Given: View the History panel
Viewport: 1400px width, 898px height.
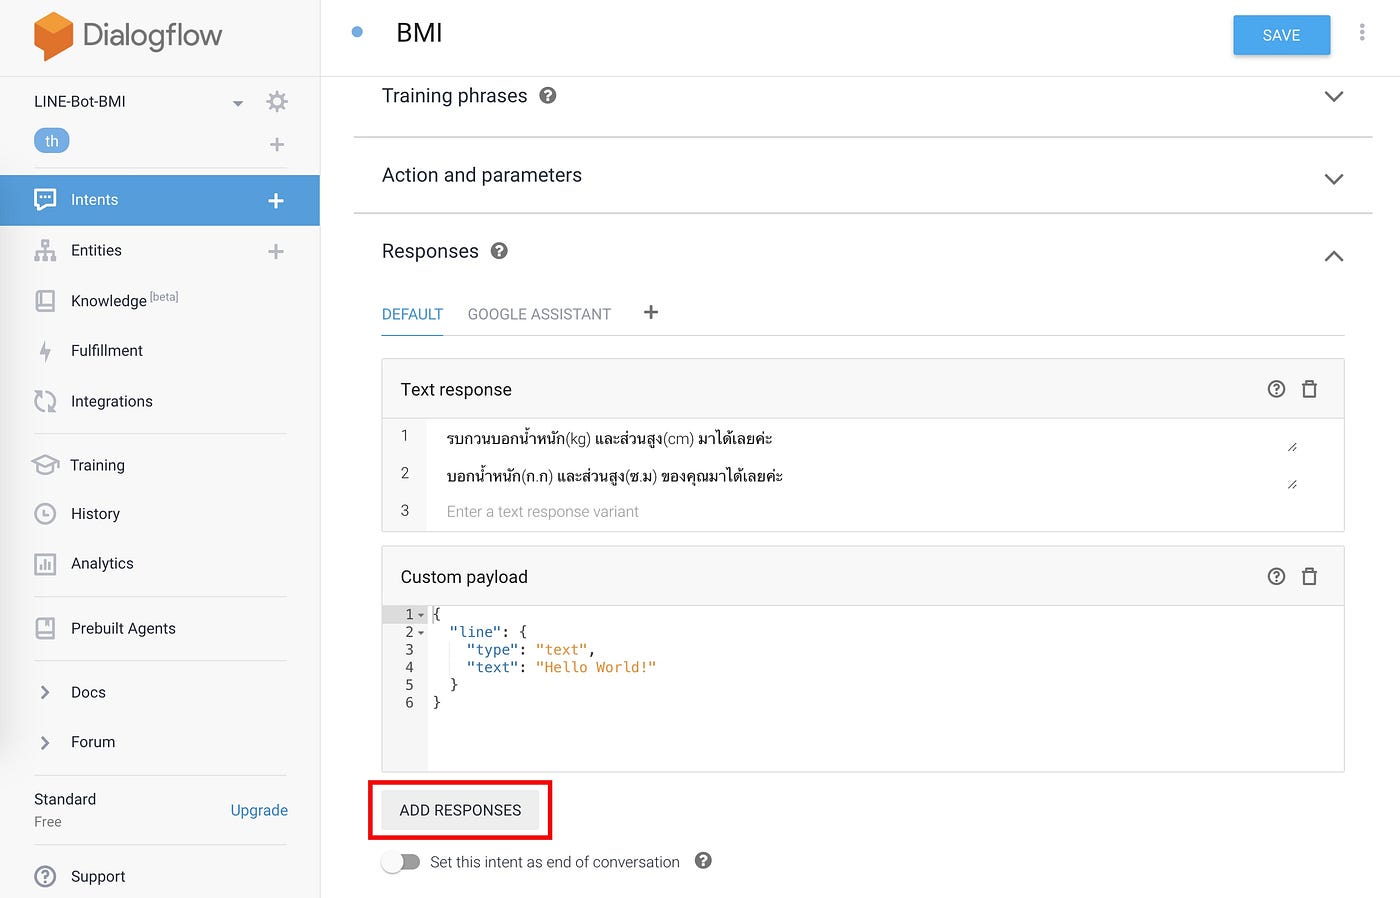Looking at the screenshot, I should pyautogui.click(x=95, y=514).
